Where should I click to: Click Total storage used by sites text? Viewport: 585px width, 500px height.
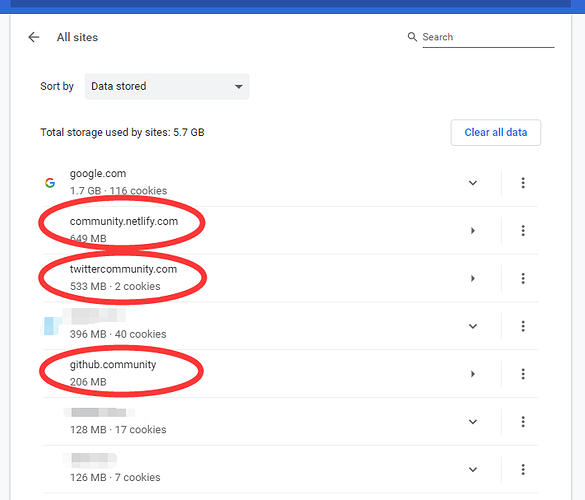(x=122, y=132)
